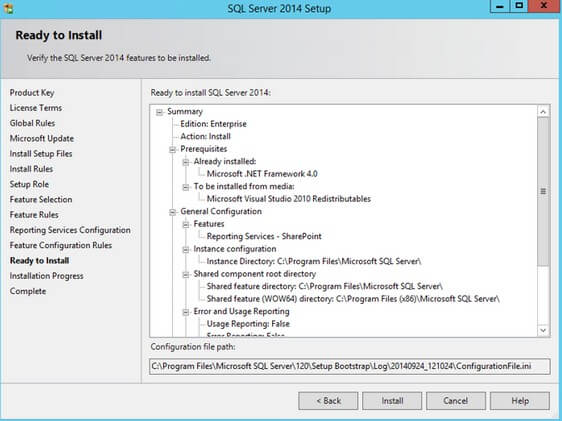Click the scroll down arrow in summary tree
Viewport: 562px width, 421px height.
(x=543, y=330)
